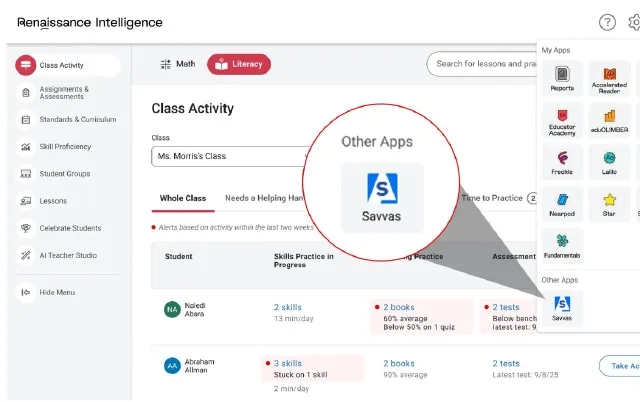Open the Reports app
The image size is (640, 402).
click(562, 79)
